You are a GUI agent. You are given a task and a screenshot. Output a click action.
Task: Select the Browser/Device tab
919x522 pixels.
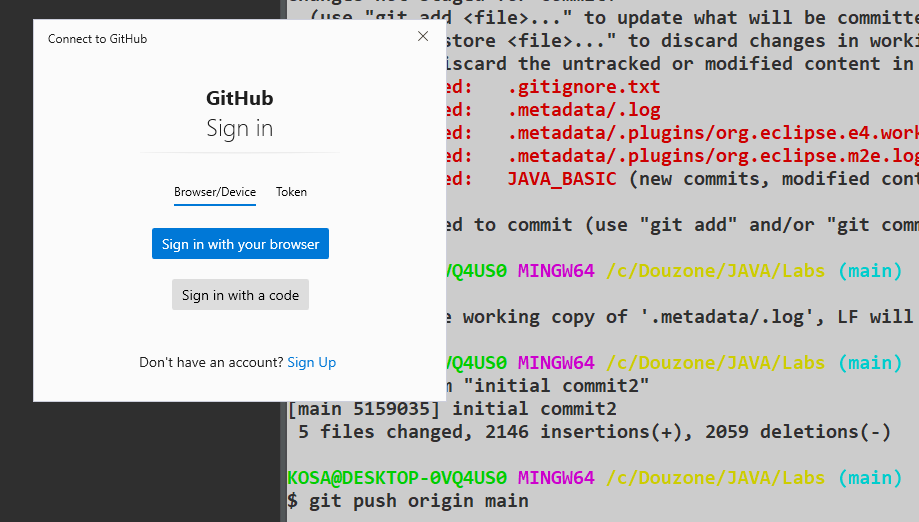[215, 192]
